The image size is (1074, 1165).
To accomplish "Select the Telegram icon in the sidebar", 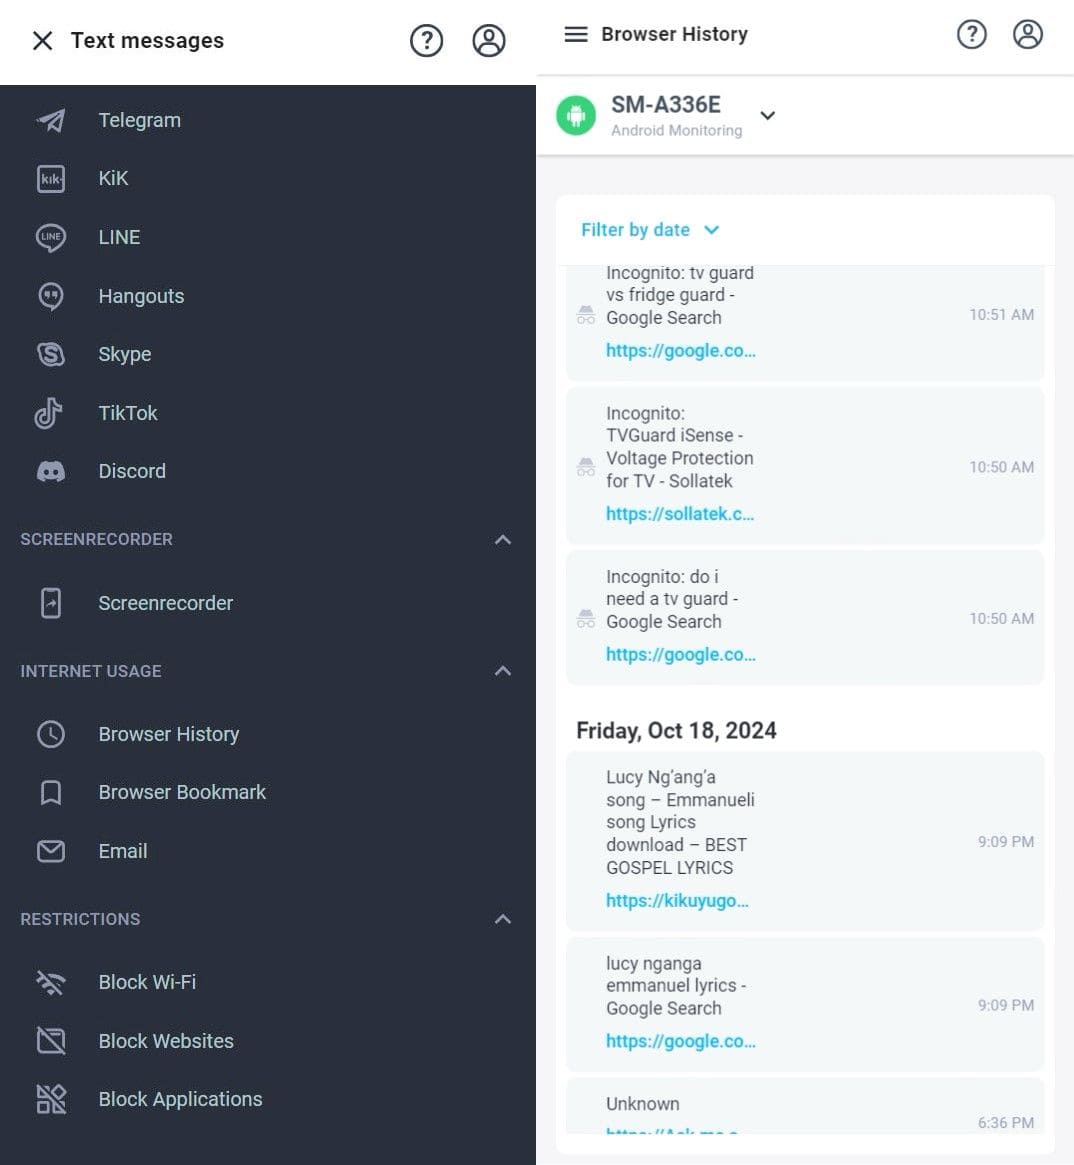I will (50, 120).
